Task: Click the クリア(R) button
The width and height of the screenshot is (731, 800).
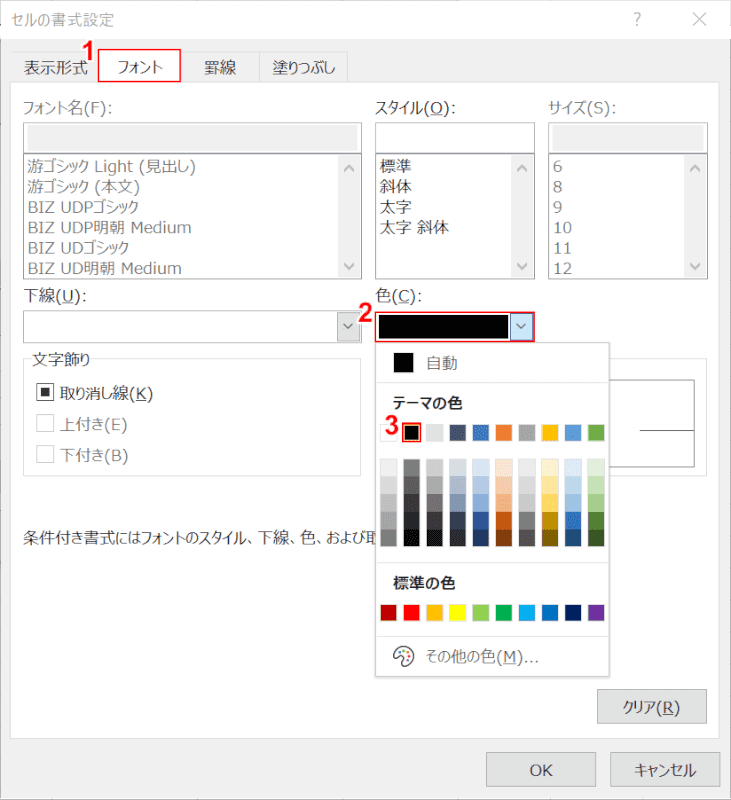Action: [651, 707]
